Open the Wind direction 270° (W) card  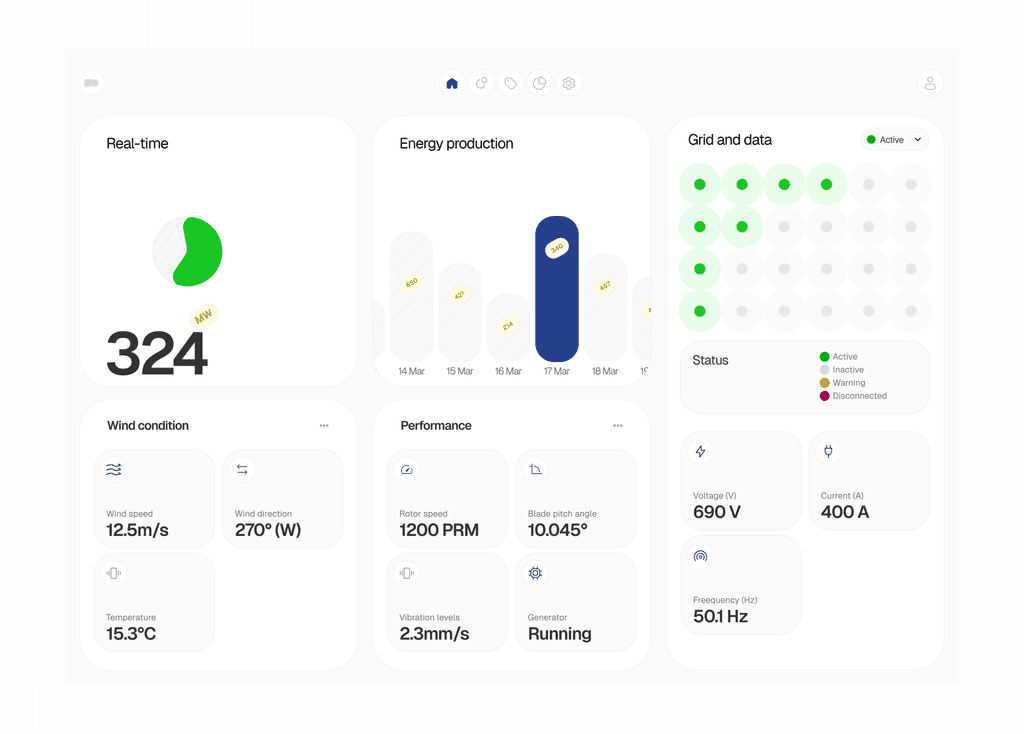click(283, 498)
